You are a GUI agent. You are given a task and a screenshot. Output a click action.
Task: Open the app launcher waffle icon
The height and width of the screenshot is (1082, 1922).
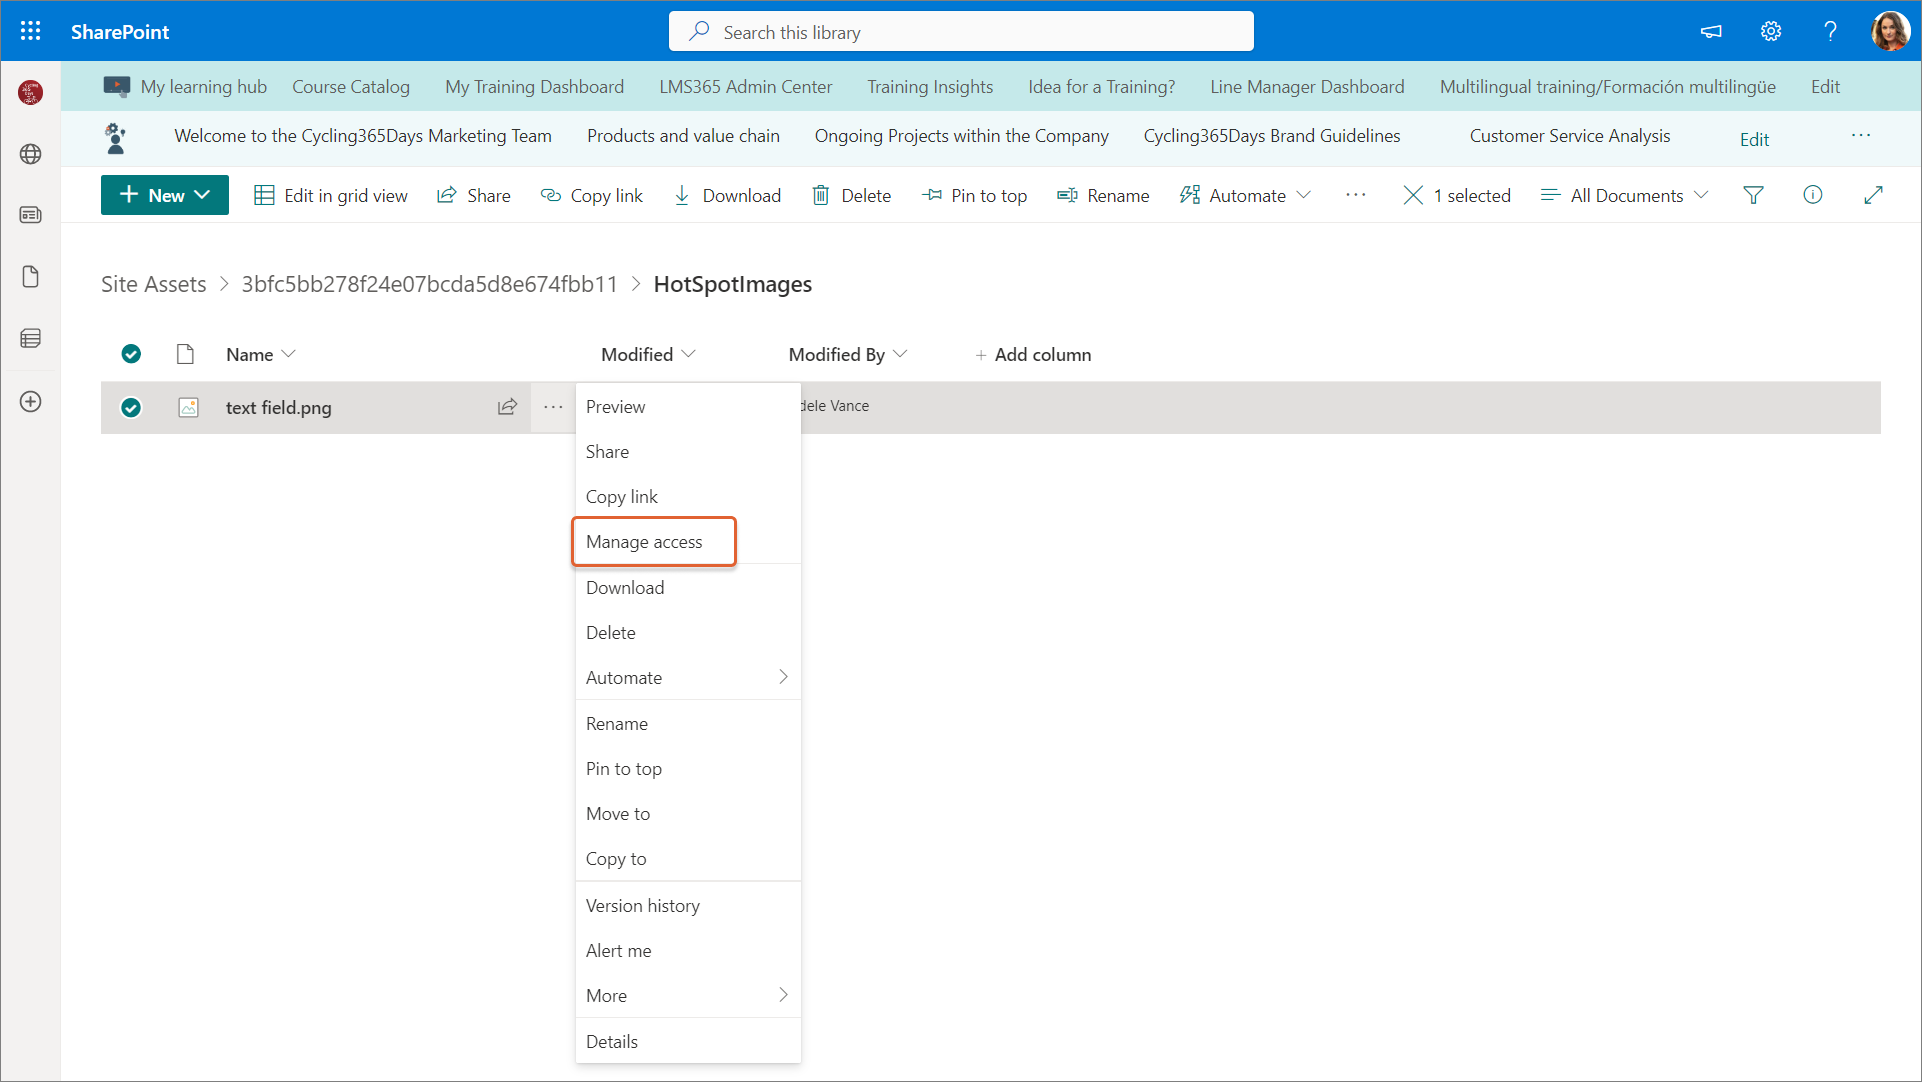pos(31,32)
